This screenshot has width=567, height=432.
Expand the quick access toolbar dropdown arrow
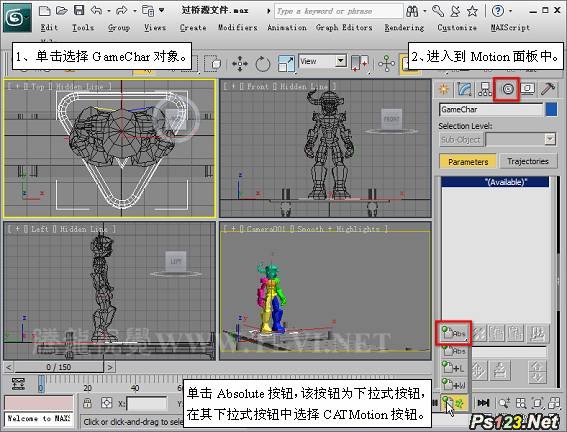162,10
